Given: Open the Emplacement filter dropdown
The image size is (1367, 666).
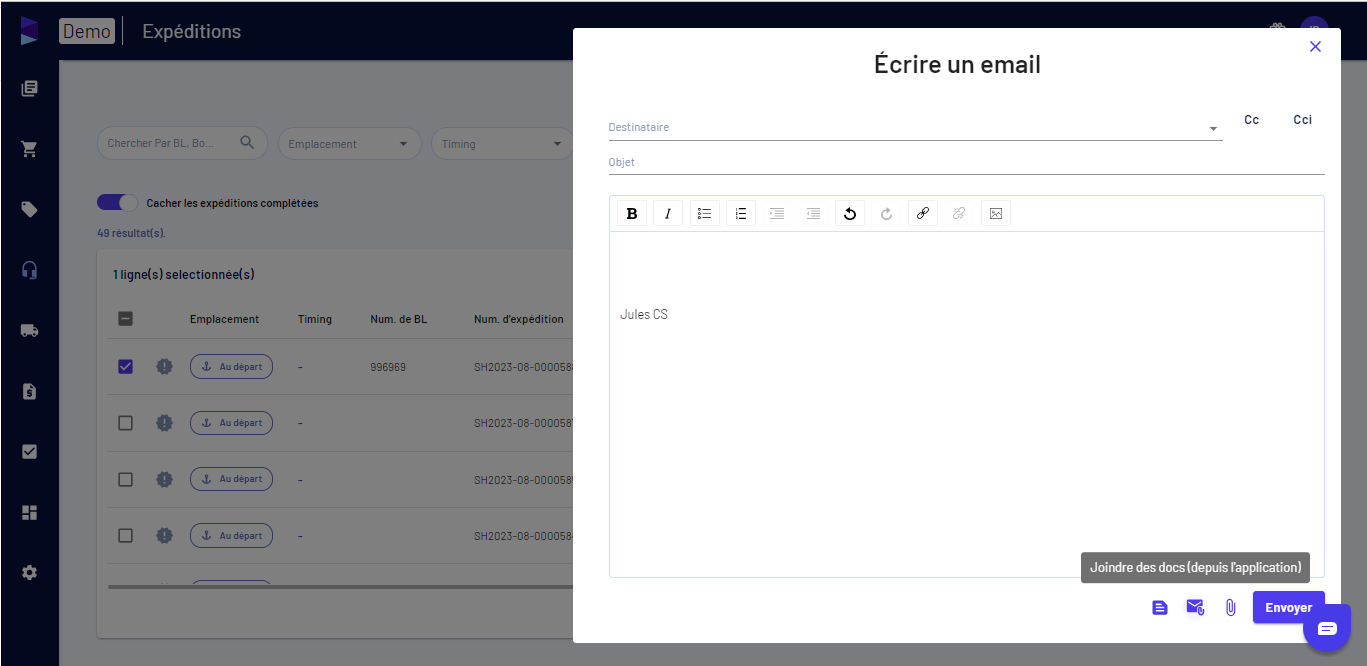Looking at the screenshot, I should (x=349, y=143).
